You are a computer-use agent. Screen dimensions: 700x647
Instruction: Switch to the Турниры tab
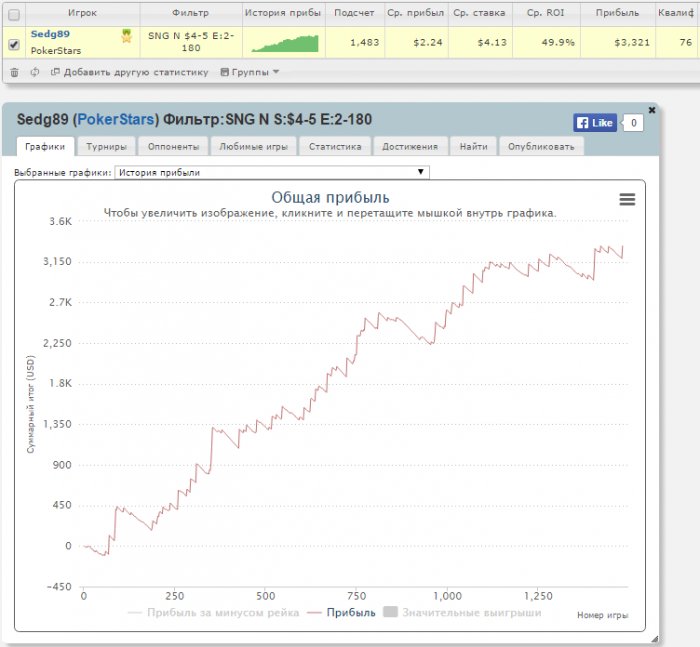[x=106, y=146]
